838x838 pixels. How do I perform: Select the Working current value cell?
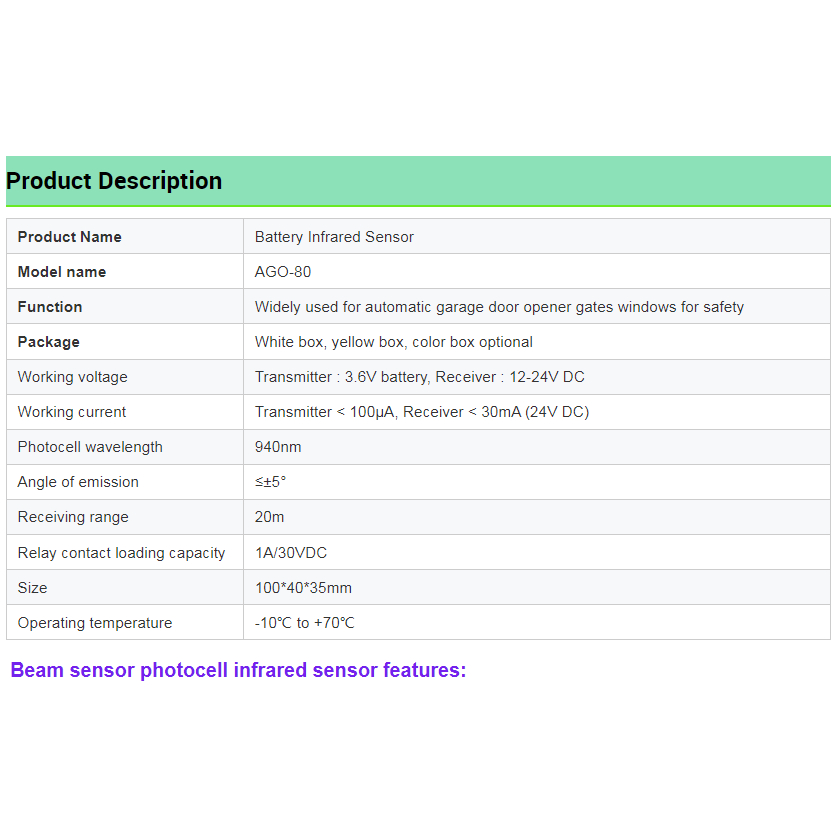pyautogui.click(x=537, y=412)
